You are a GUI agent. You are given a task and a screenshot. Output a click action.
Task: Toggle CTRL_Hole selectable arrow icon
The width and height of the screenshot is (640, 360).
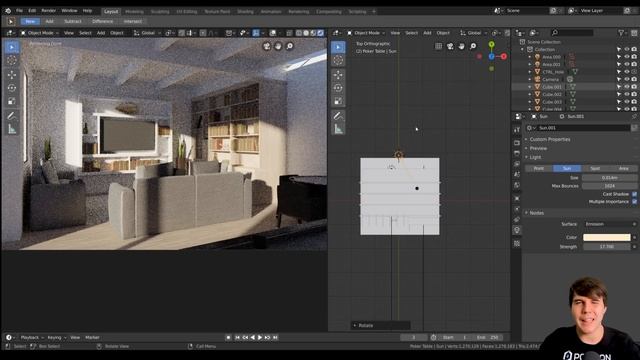coord(619,71)
